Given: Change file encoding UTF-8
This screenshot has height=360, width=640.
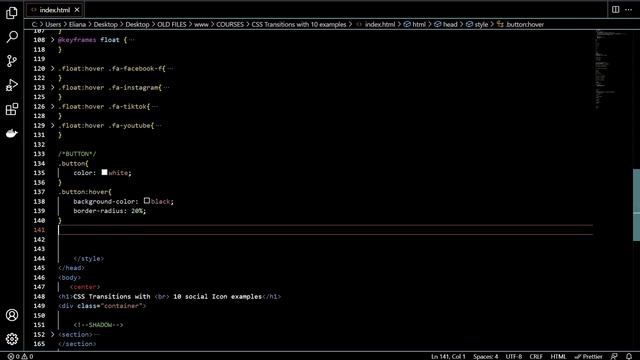Looking at the screenshot, I should [x=514, y=356].
